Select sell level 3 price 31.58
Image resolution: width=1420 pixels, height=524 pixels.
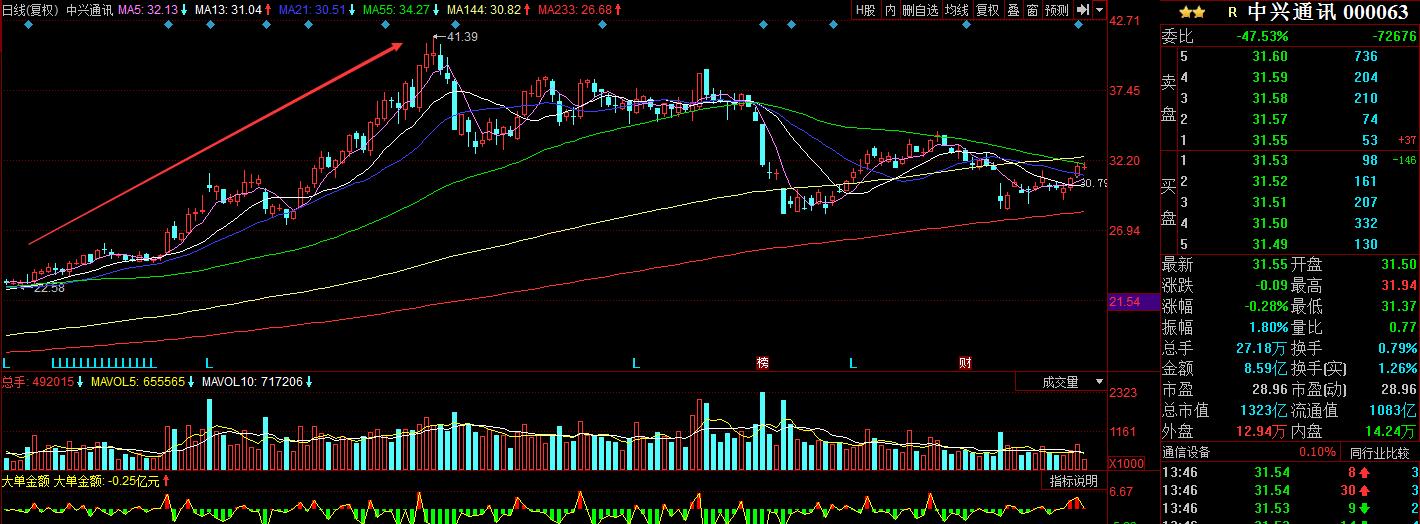[x=1270, y=99]
